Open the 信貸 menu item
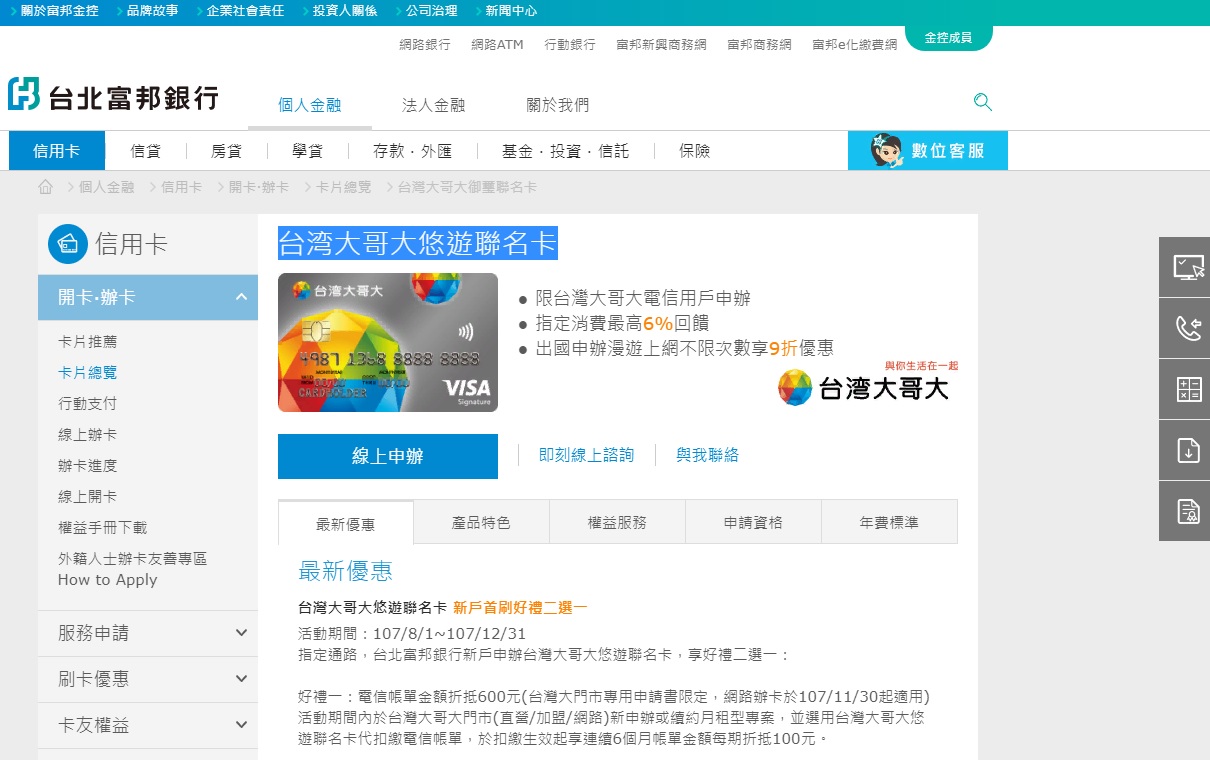The height and width of the screenshot is (760, 1210). 146,151
